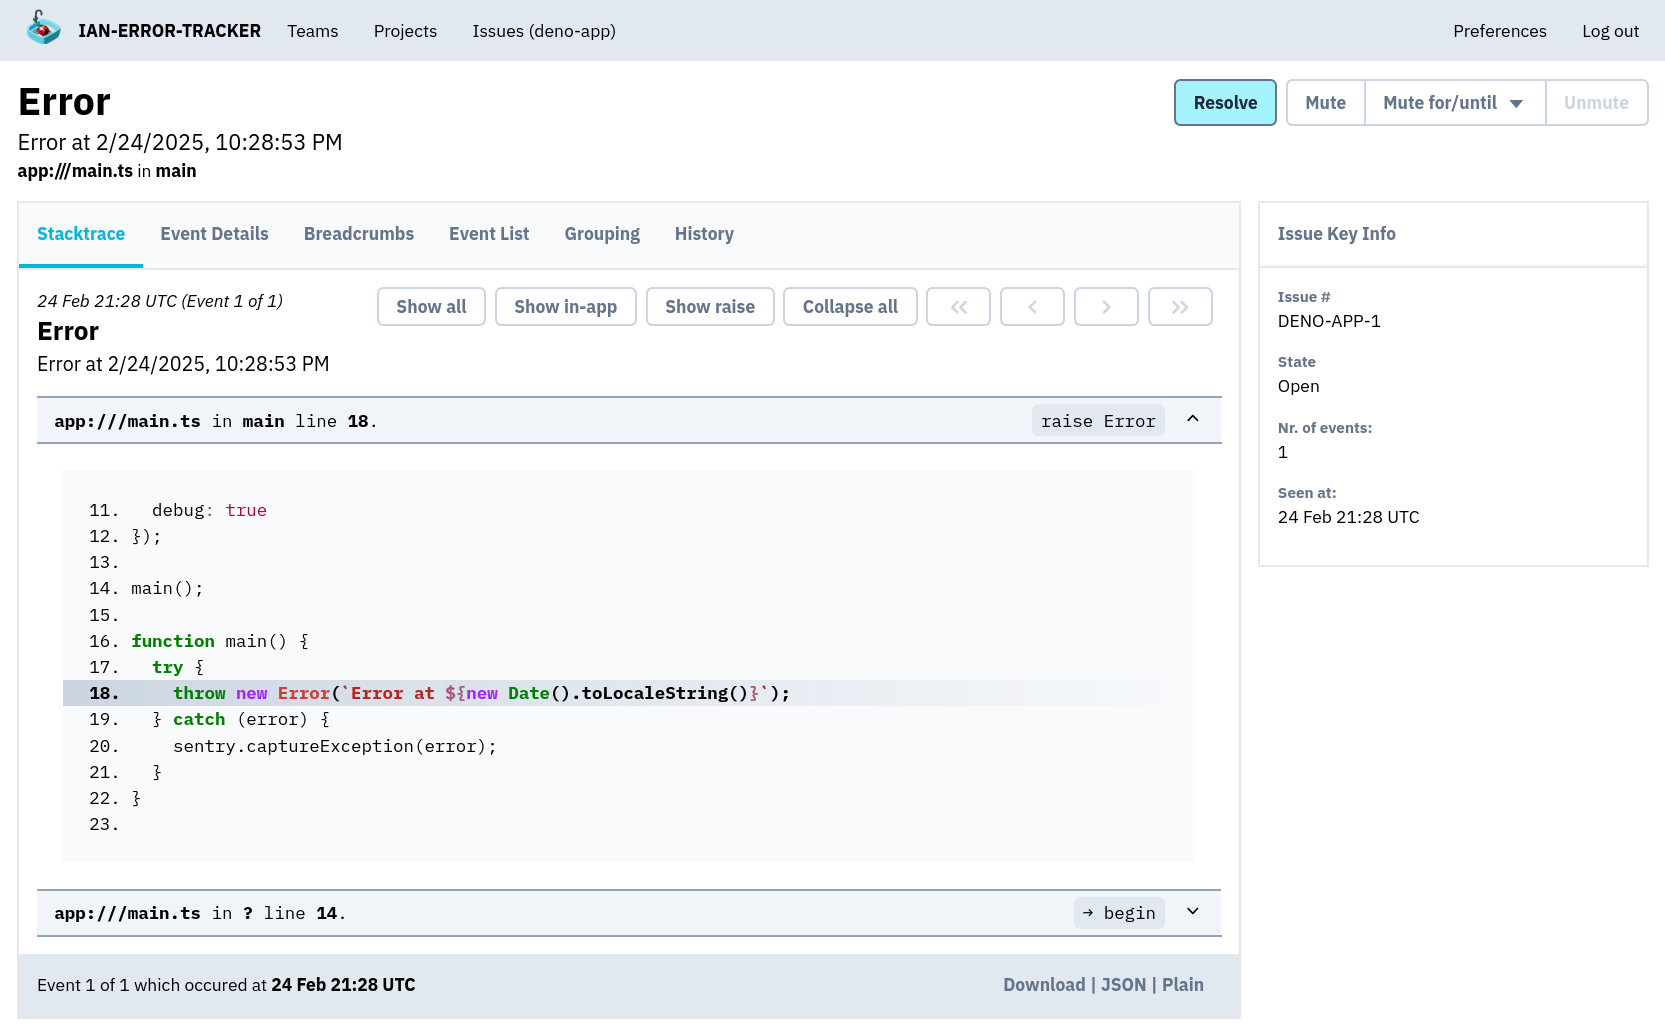
Task: Click frame header app:///main.ts line 14
Action: pos(629,913)
